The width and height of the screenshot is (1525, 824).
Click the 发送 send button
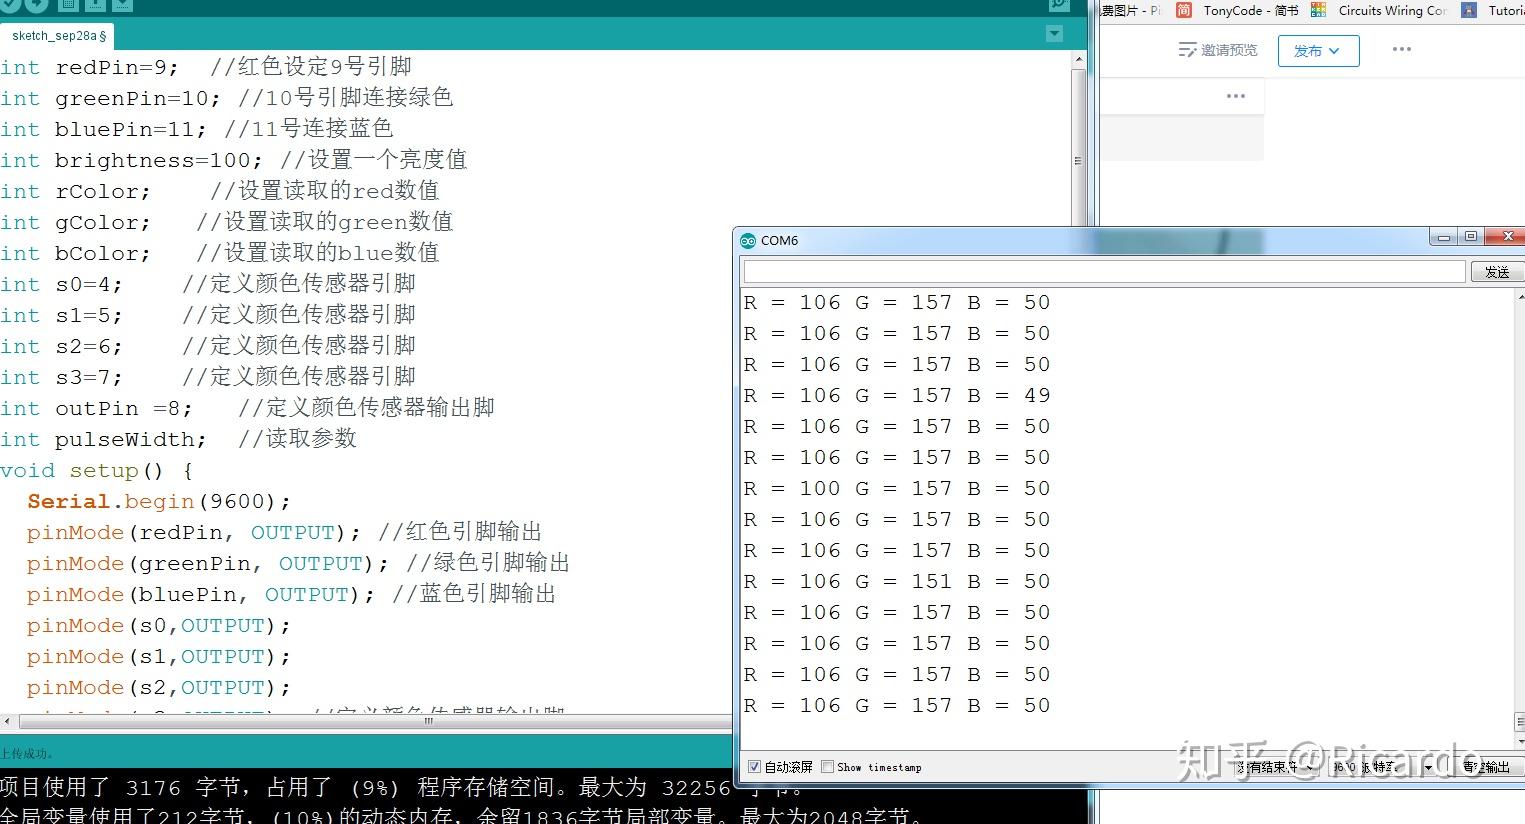coord(1497,270)
